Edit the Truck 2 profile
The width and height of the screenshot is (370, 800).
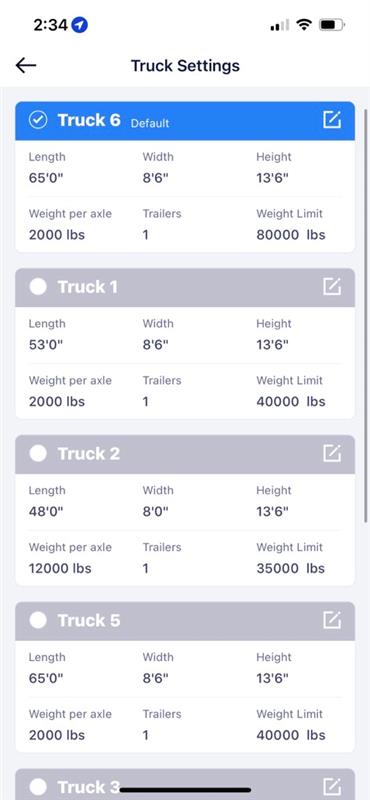332,454
